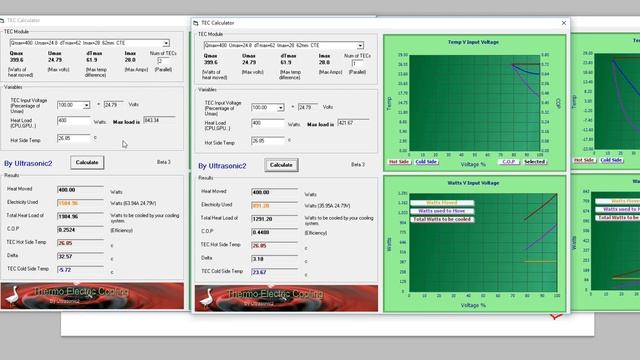Click the Hot Side Temp field in the background window
This screenshot has width=640, height=360.
(74, 138)
